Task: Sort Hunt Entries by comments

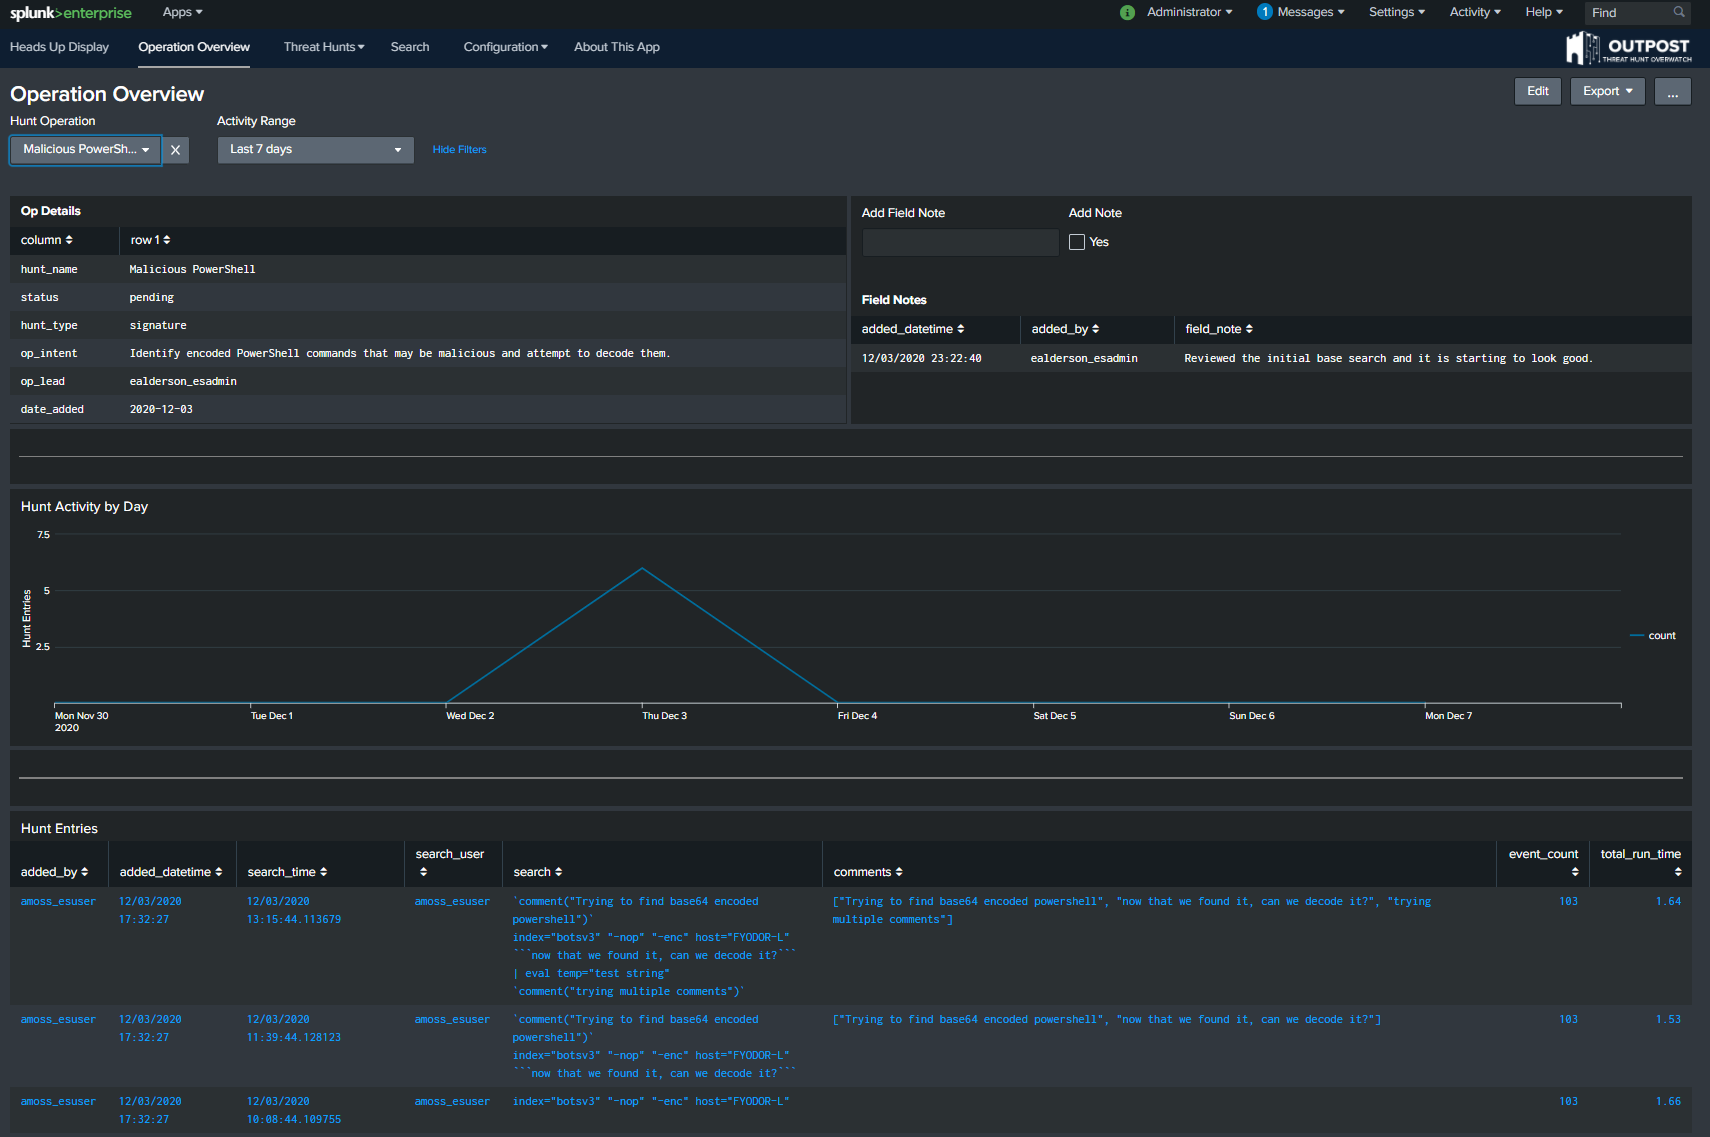Action: tap(868, 872)
